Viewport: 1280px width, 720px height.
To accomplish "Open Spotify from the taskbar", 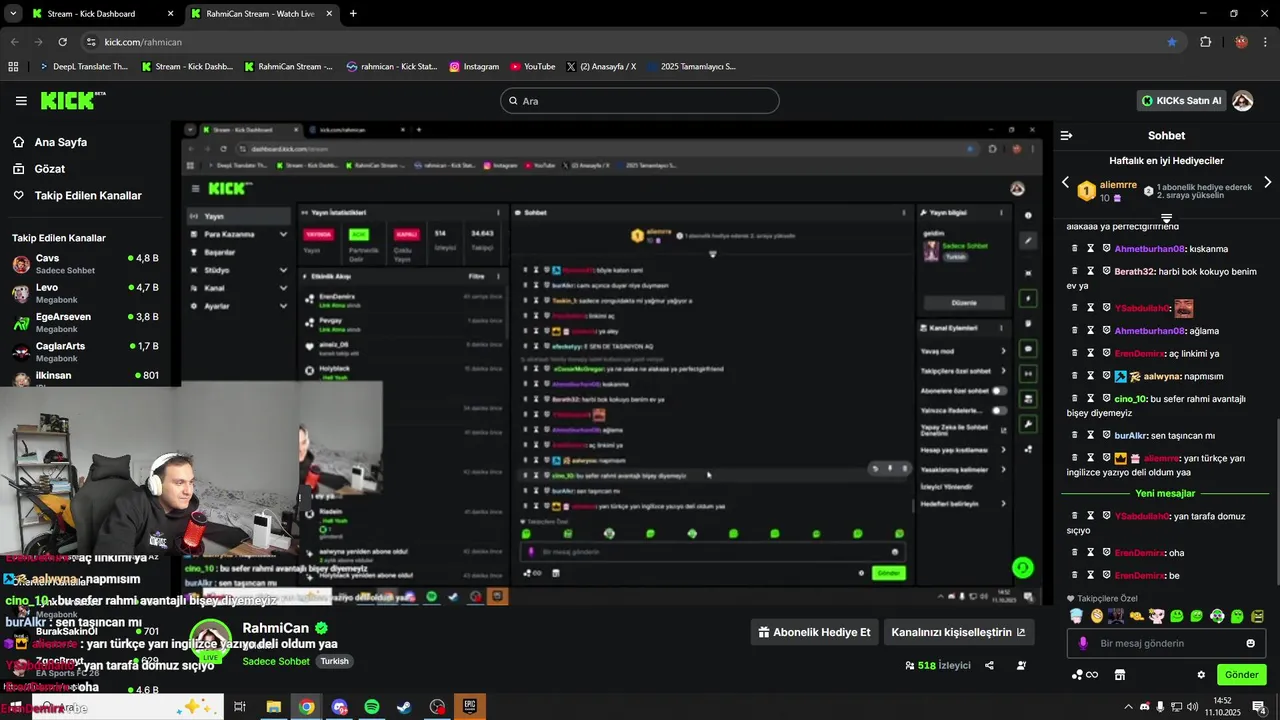I will point(372,707).
